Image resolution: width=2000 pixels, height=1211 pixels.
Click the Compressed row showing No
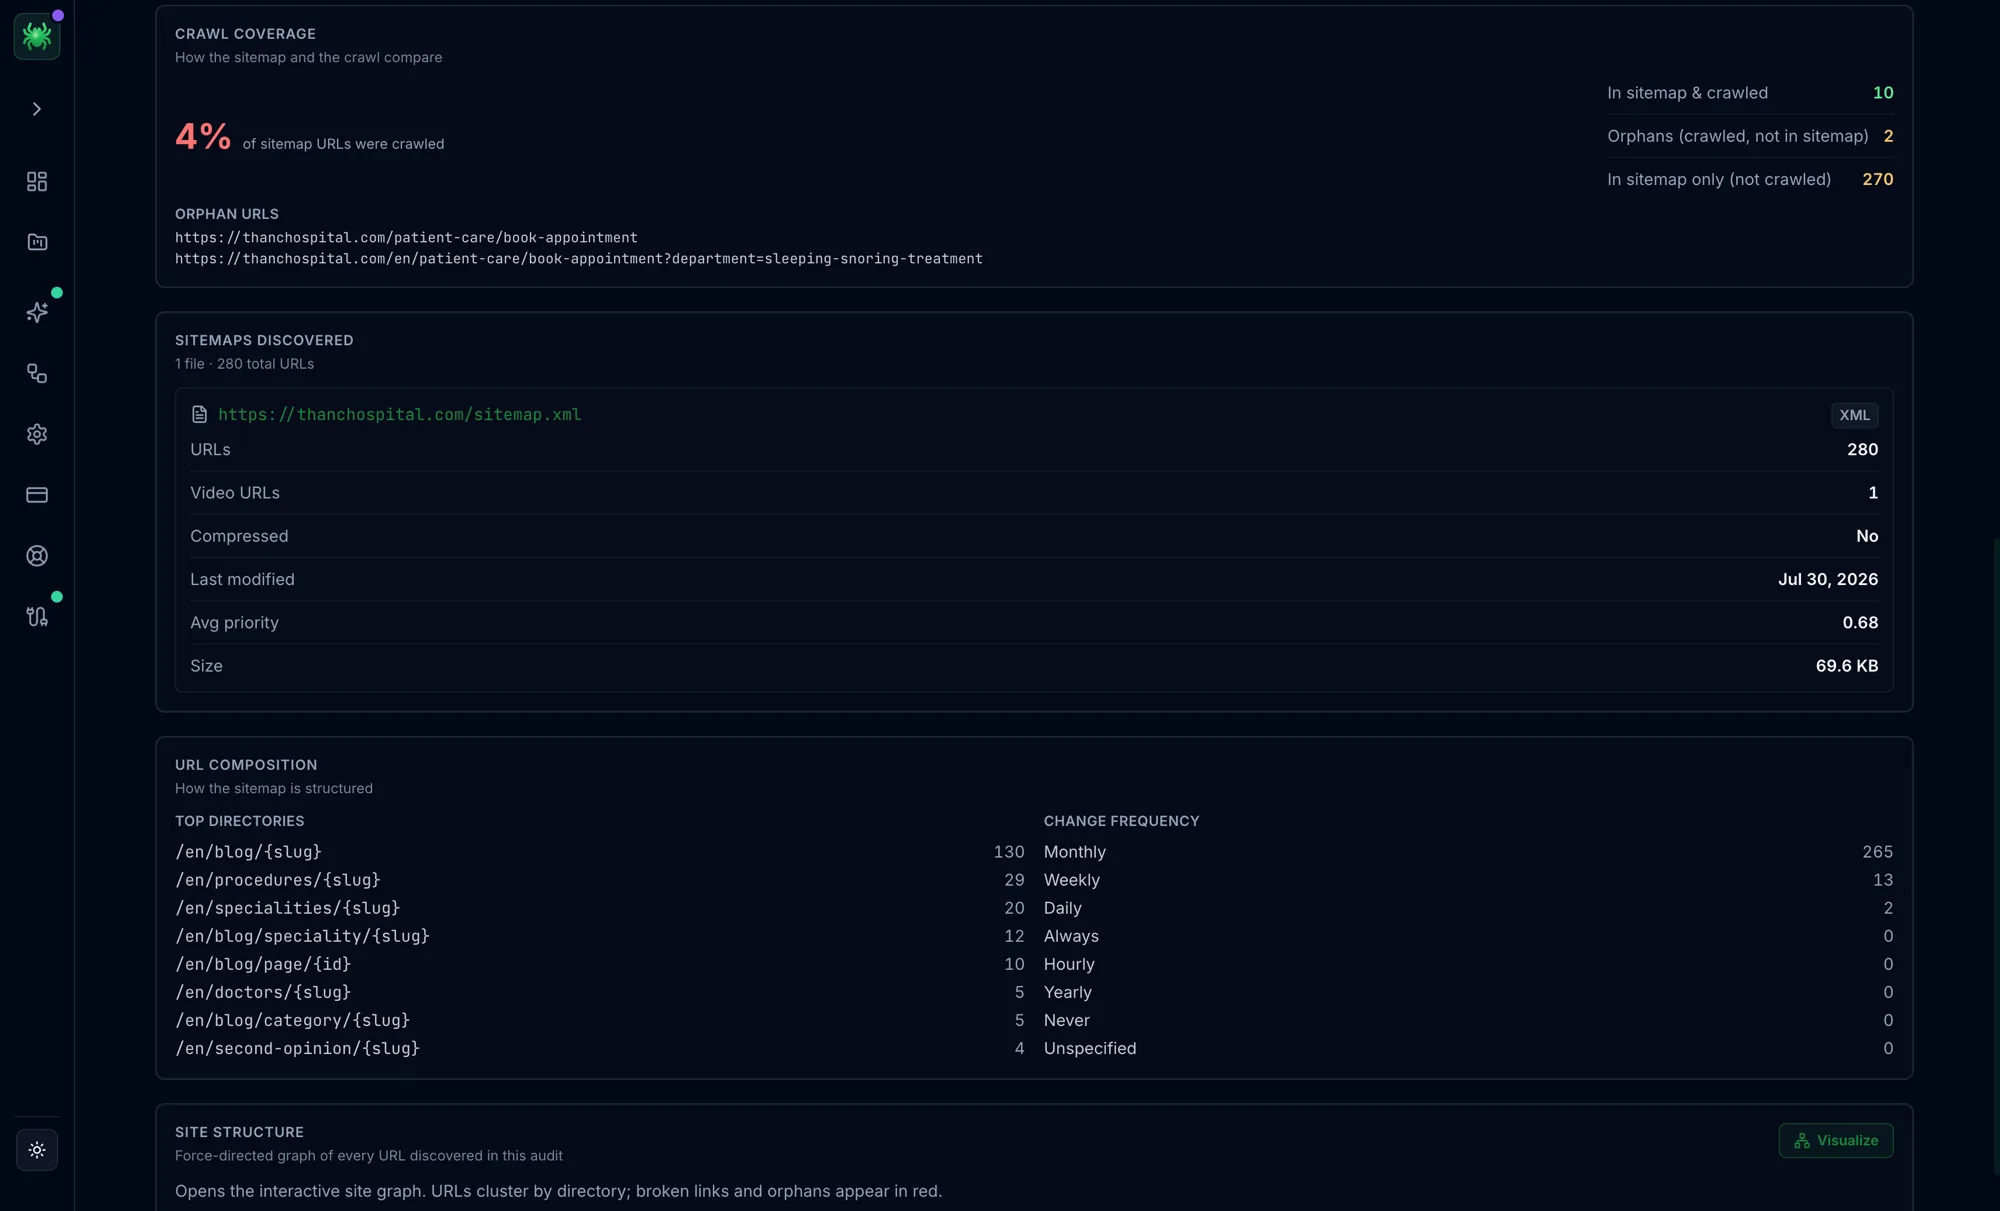tap(1034, 536)
